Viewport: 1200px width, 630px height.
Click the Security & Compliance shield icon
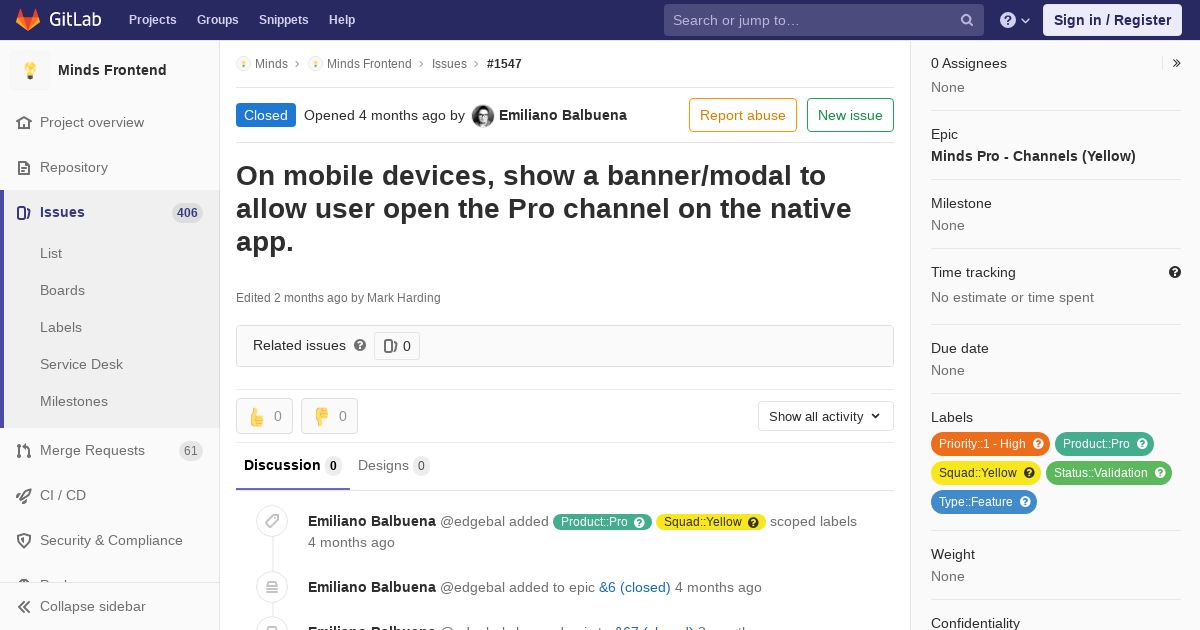24,541
